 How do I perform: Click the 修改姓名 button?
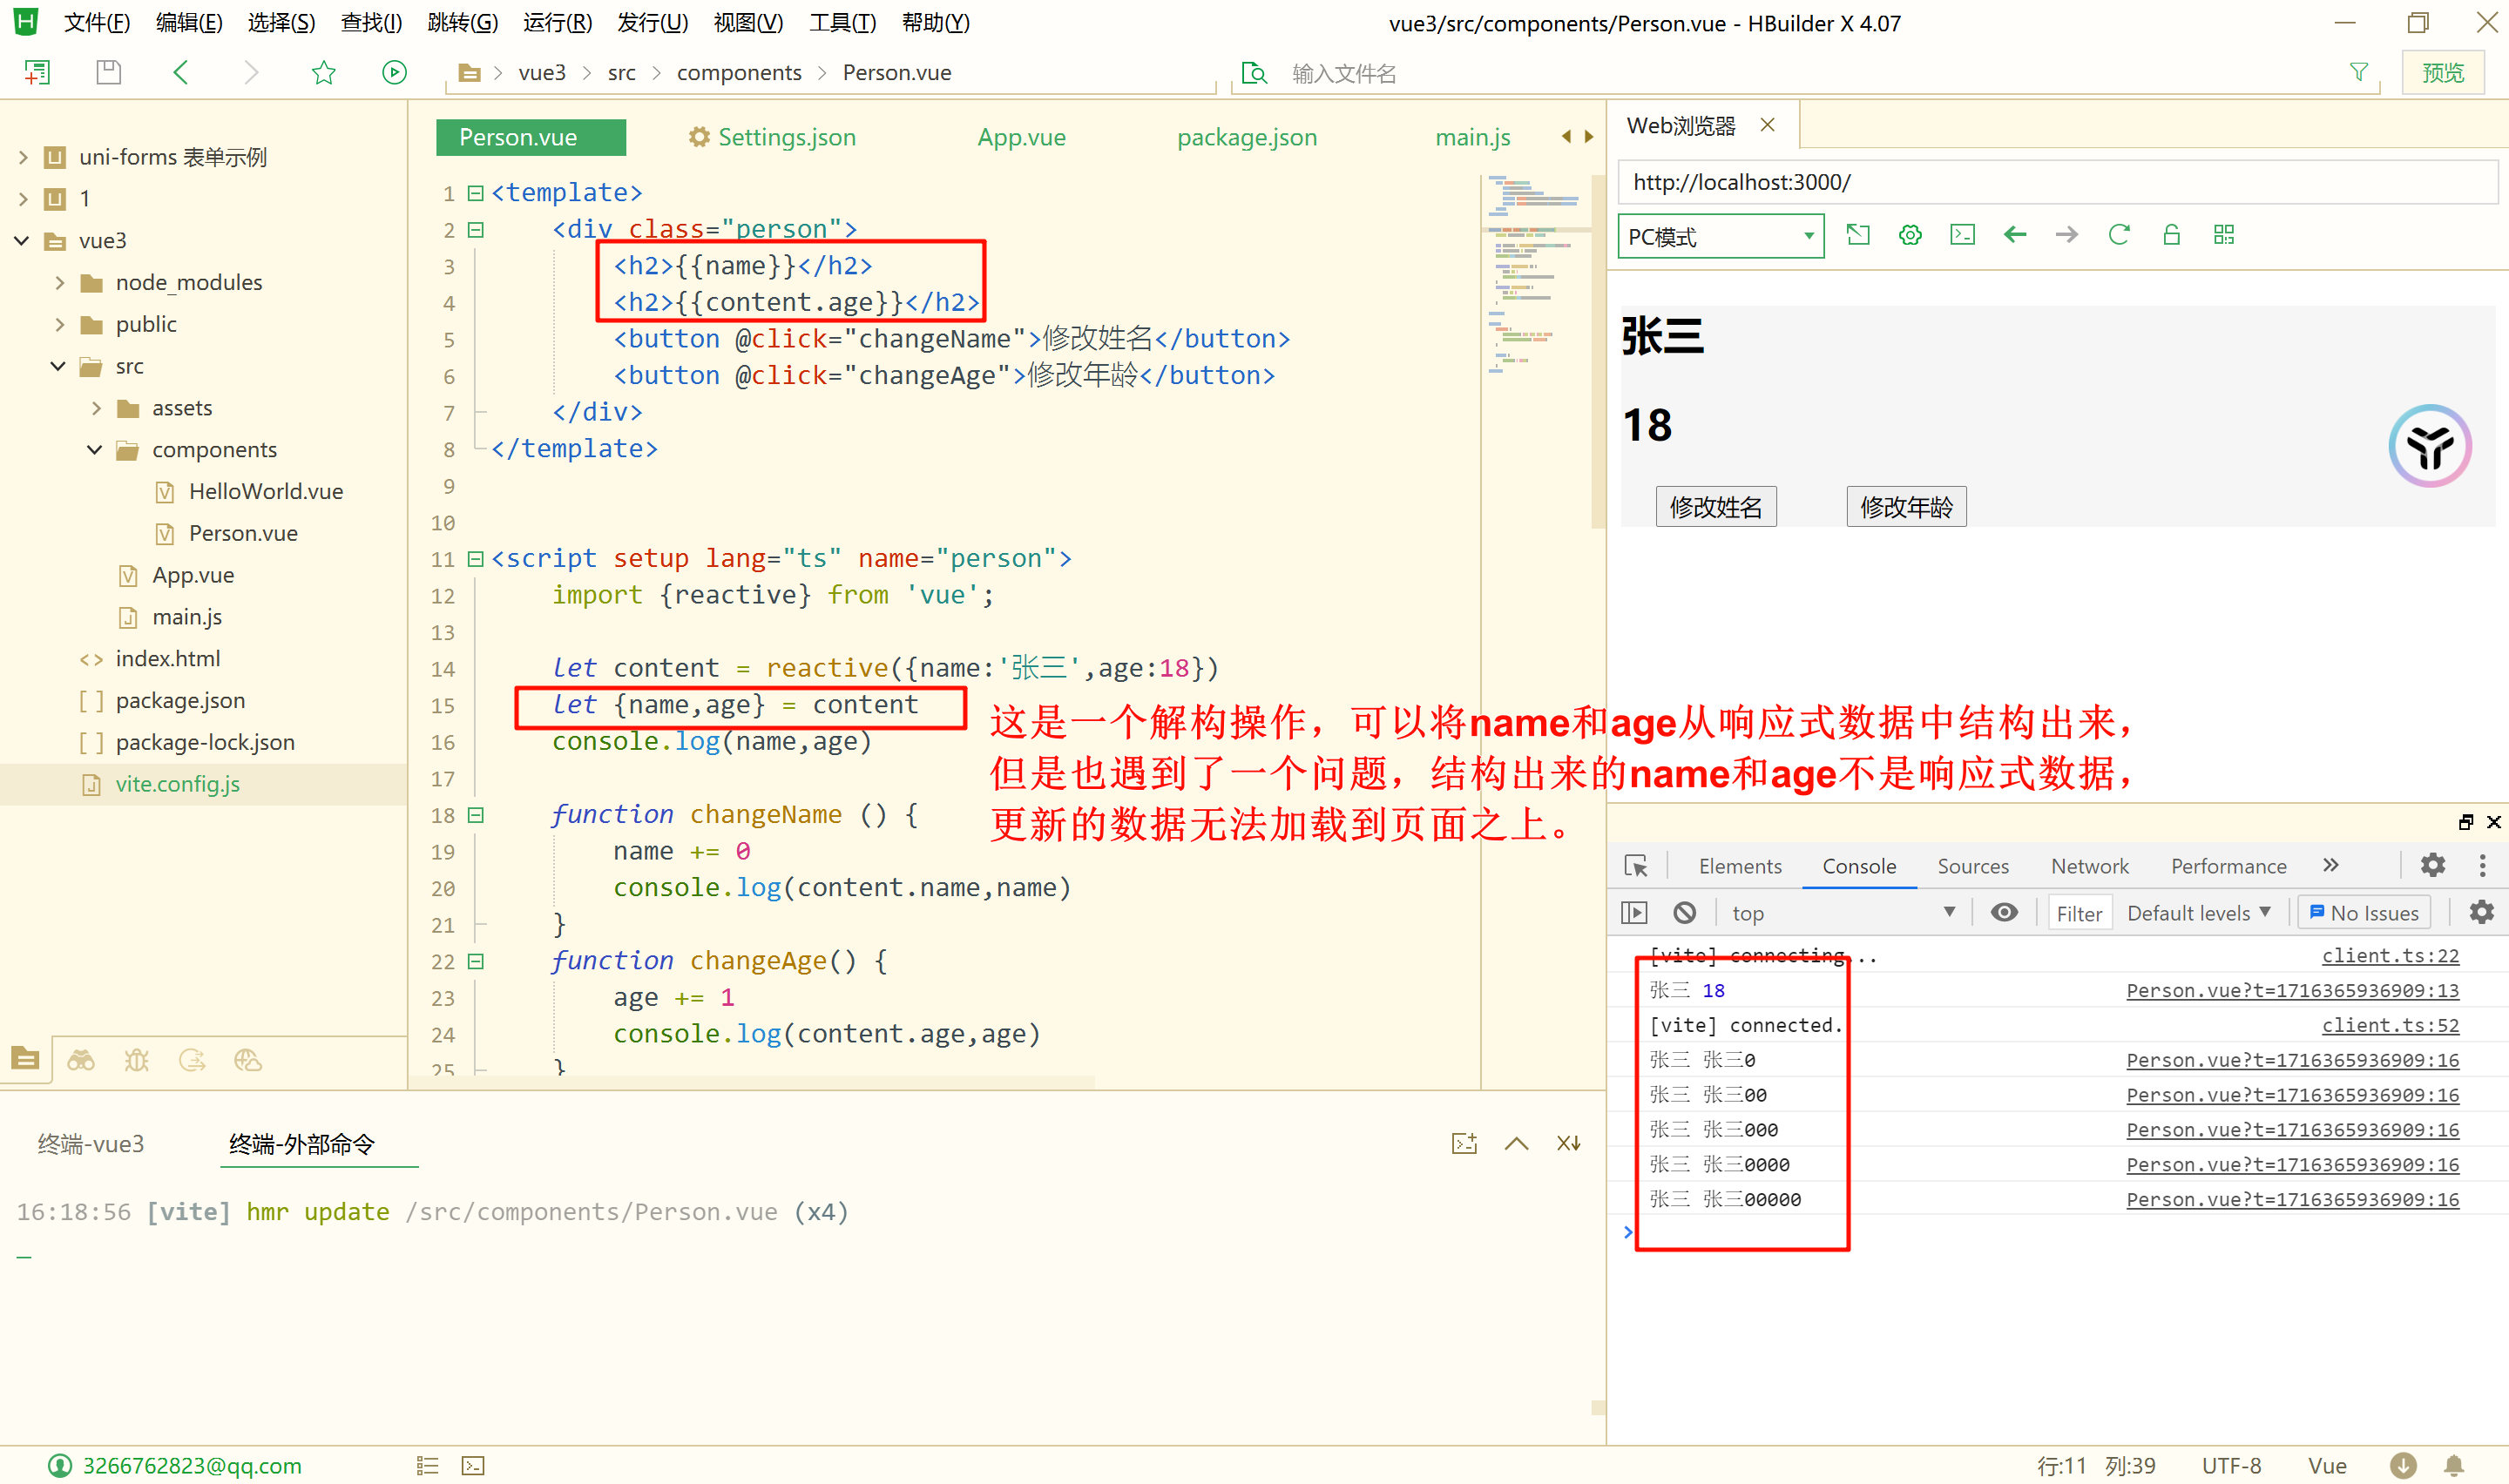coord(1715,507)
